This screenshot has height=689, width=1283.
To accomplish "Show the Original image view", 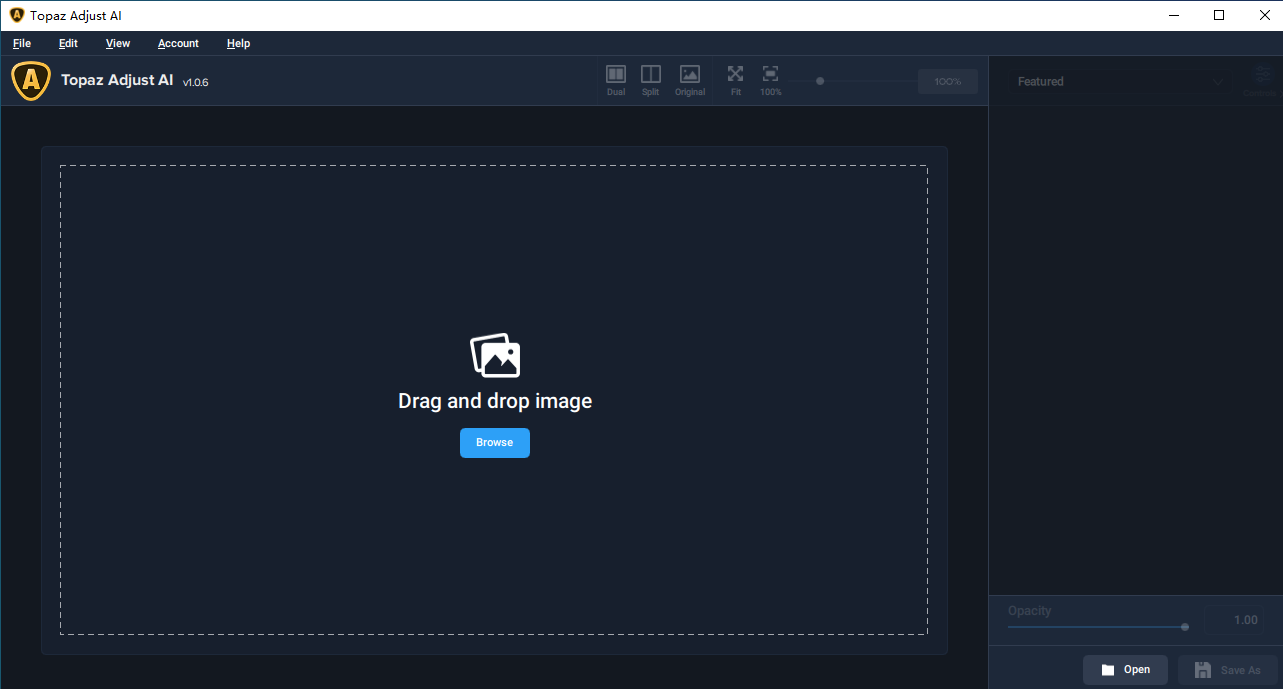I will 690,80.
